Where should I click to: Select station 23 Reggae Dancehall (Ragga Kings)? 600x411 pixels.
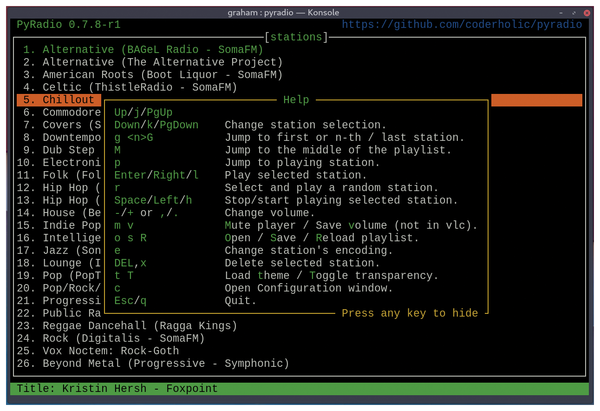click(x=127, y=326)
